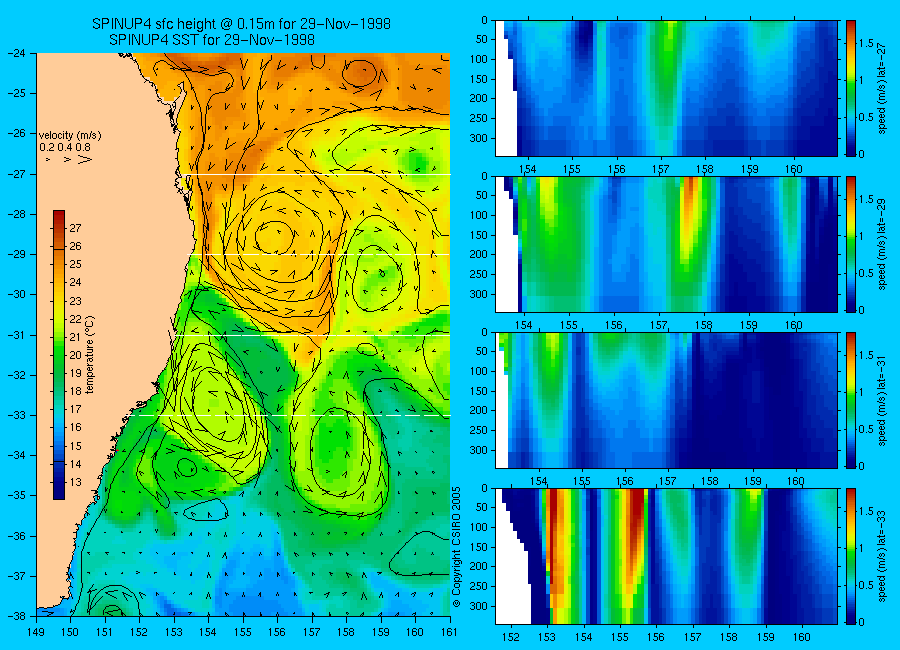Click the -38 latitude label on the map axis
Screen dimensions: 900x650
[x=16, y=616]
